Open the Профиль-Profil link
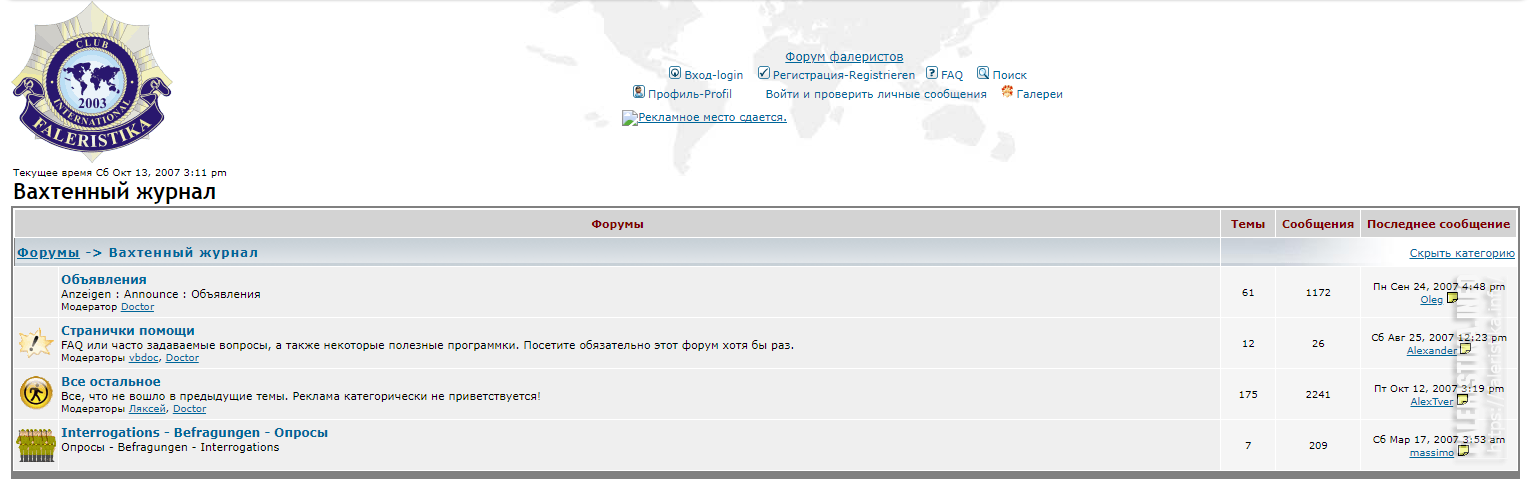 click(690, 94)
